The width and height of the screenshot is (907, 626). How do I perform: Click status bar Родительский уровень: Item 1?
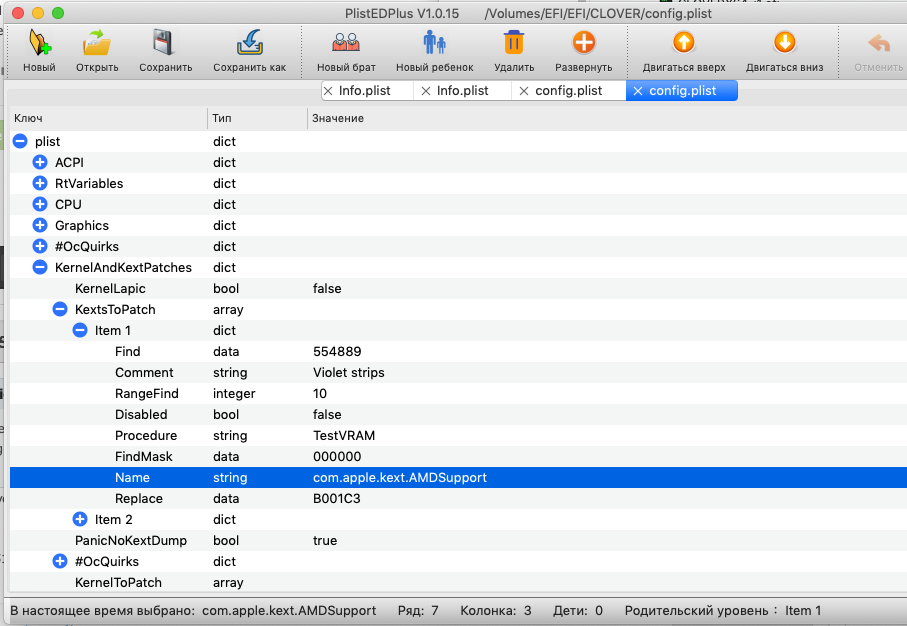pos(723,611)
